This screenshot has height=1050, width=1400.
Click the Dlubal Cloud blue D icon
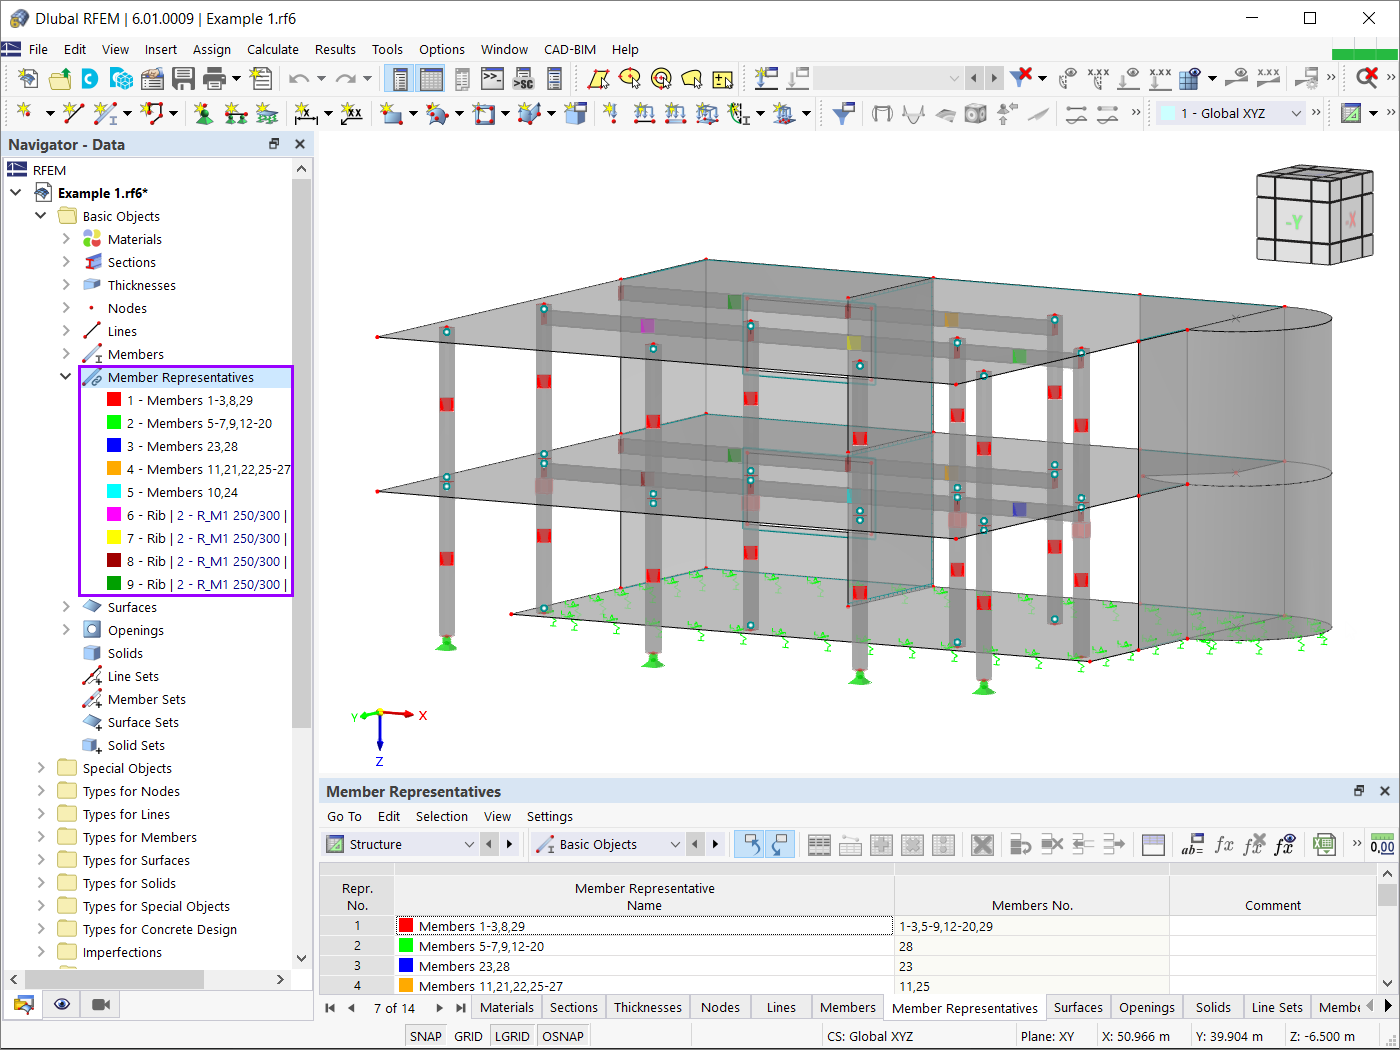coord(89,78)
